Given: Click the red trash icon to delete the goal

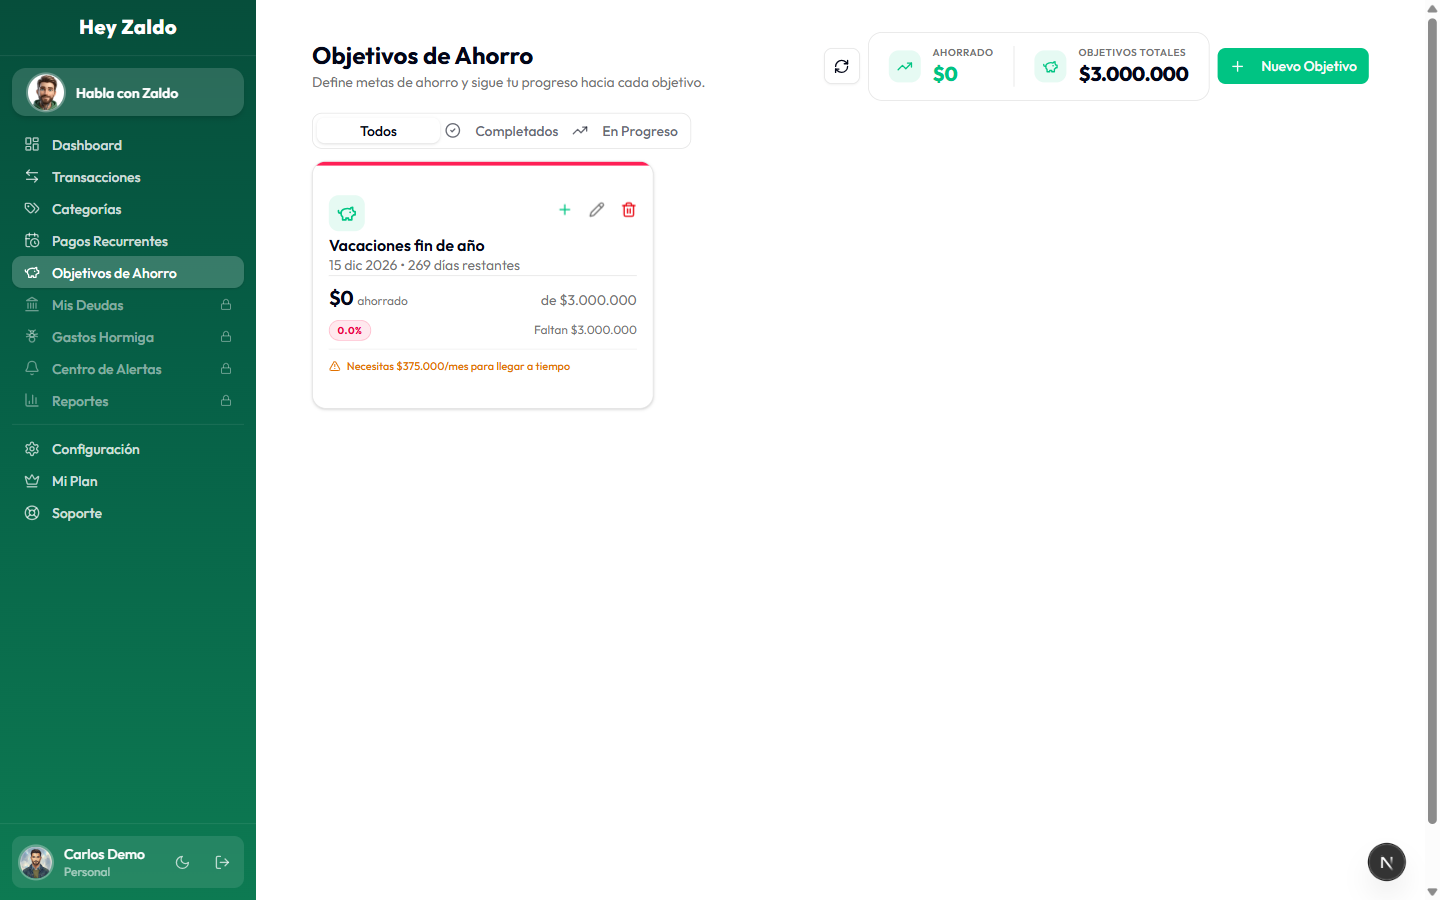Looking at the screenshot, I should point(629,209).
